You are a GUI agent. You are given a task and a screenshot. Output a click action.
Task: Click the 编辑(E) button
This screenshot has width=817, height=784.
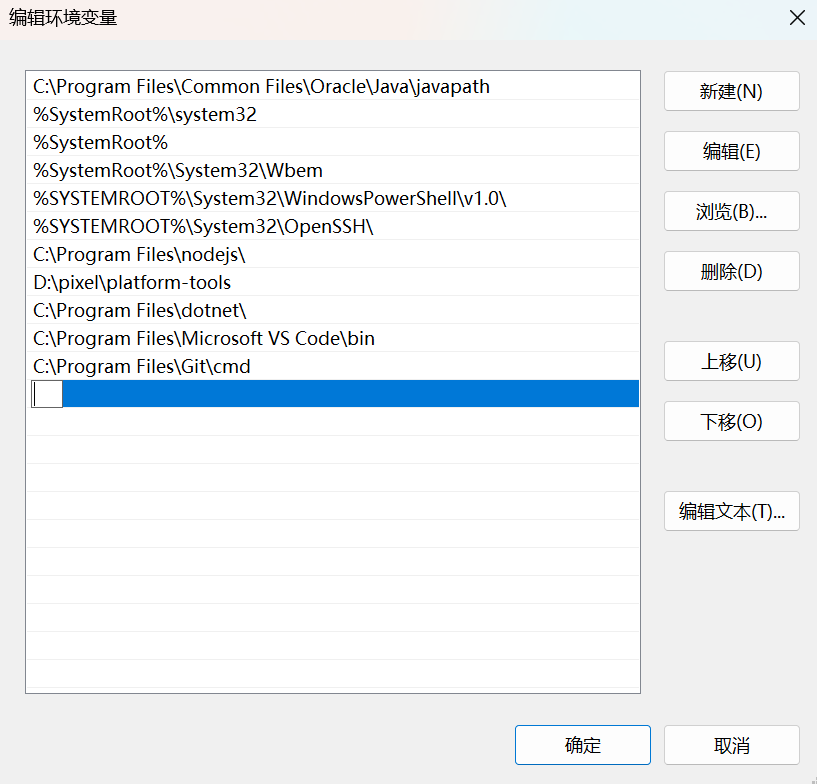tap(731, 151)
